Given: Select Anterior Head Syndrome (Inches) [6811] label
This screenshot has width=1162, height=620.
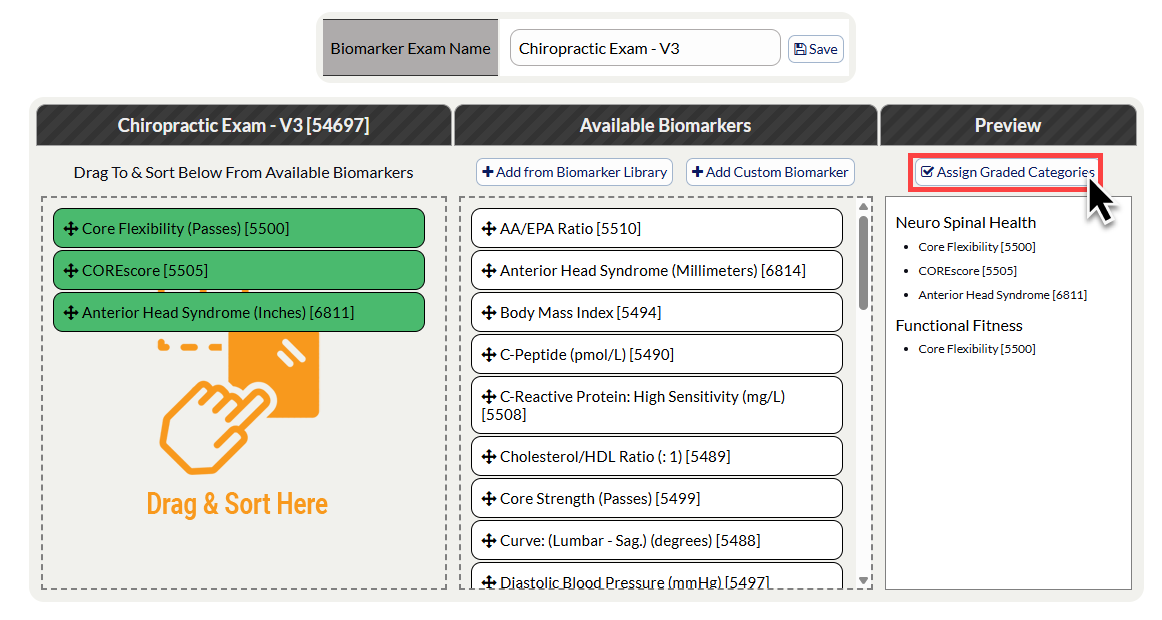Looking at the screenshot, I should [218, 313].
